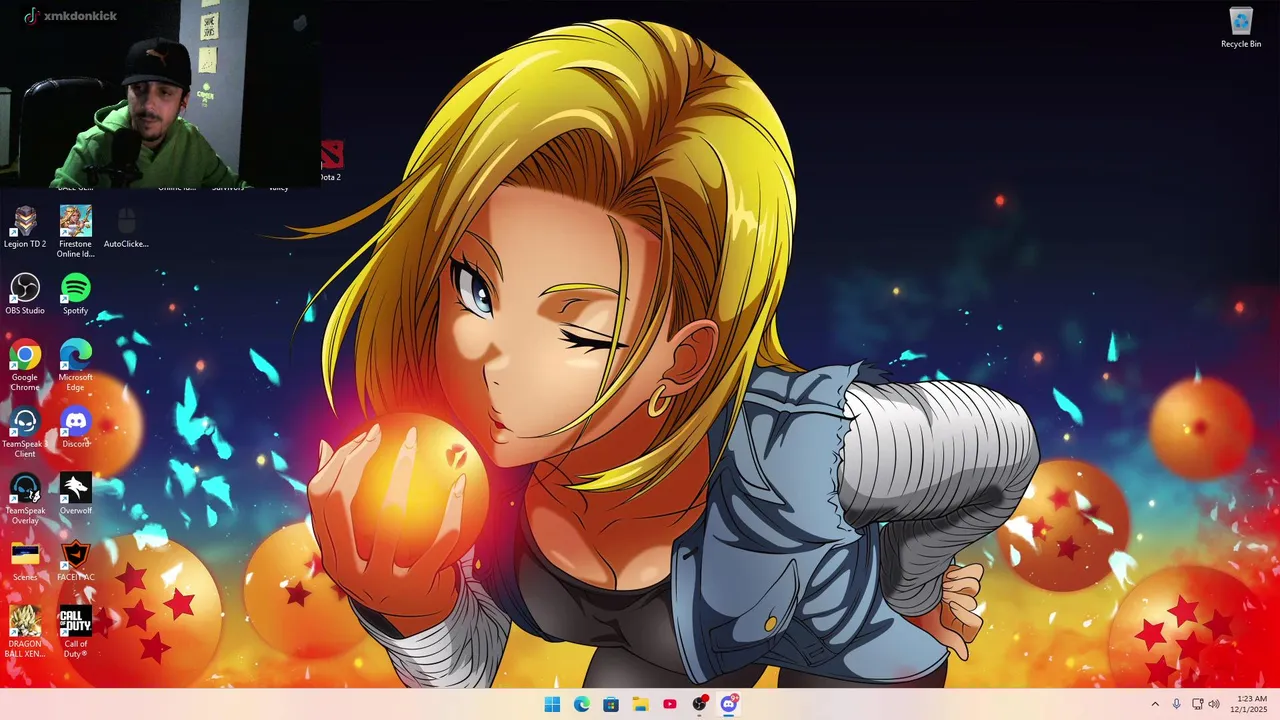1280x720 pixels.
Task: Click the microphone tray icon
Action: 1177,704
